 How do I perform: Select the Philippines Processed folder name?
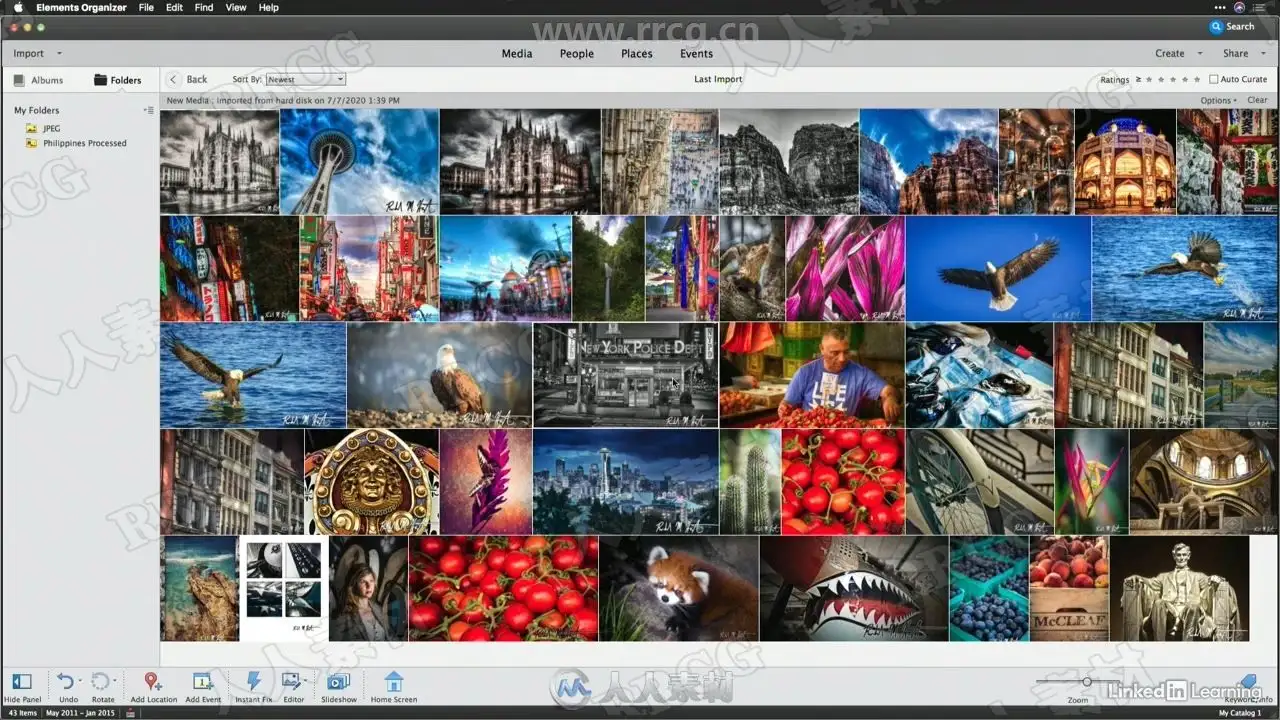pos(85,143)
